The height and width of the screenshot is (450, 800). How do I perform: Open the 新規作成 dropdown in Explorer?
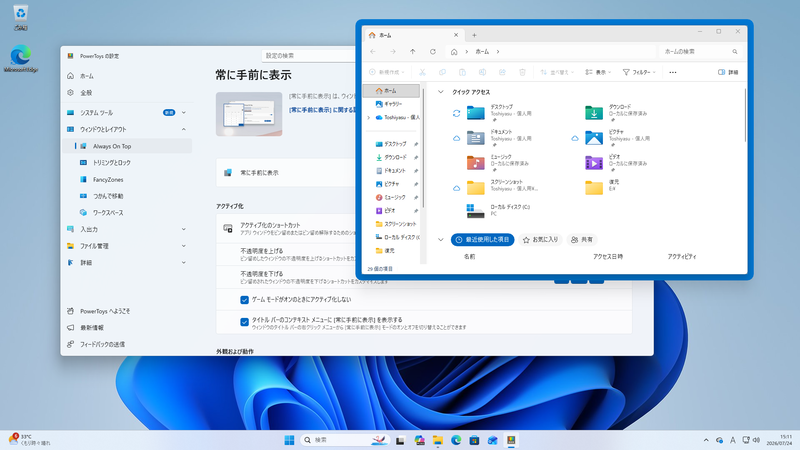[x=387, y=72]
